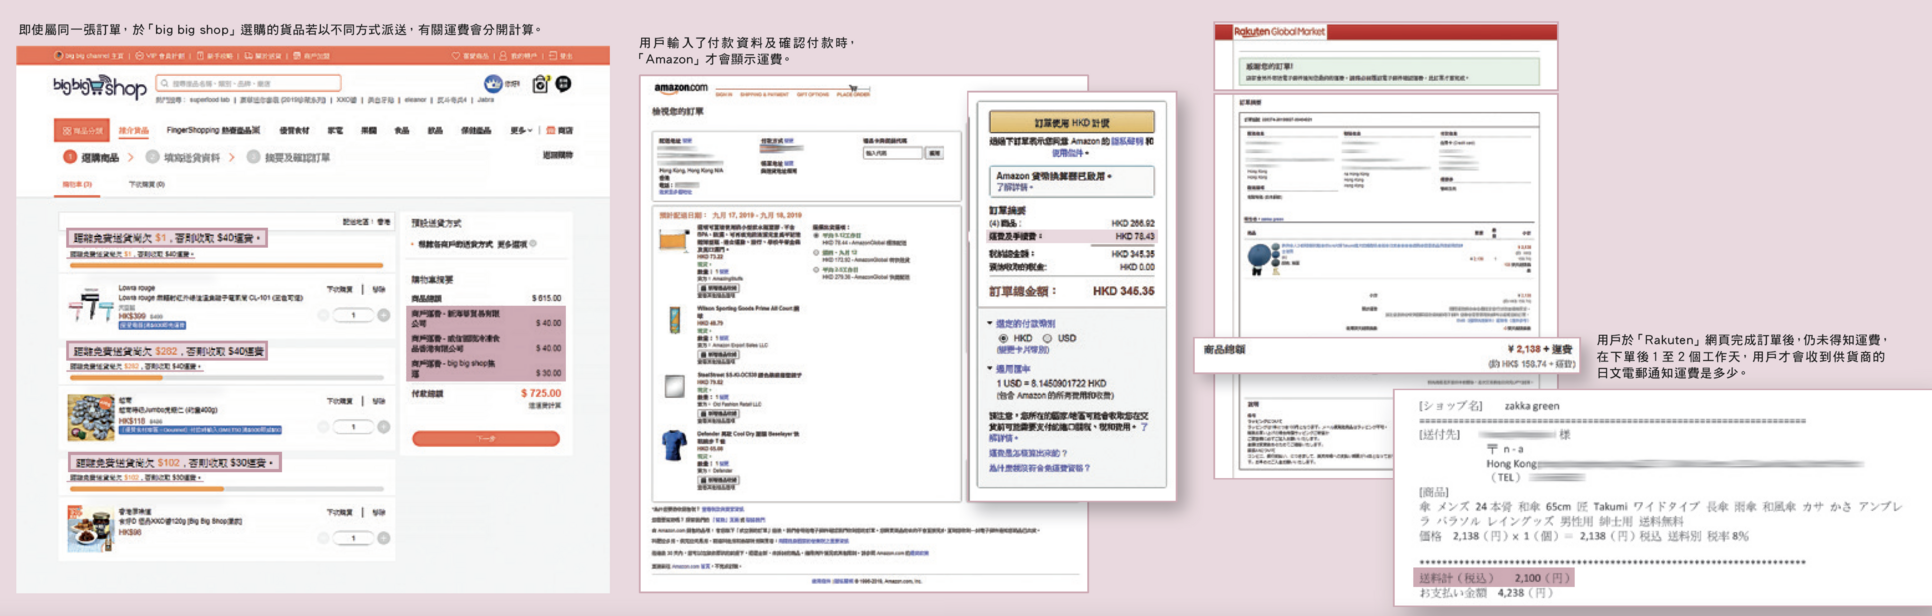Image resolution: width=1932 pixels, height=616 pixels.
Task: Open 商品分類 category menu button
Action: tap(81, 131)
